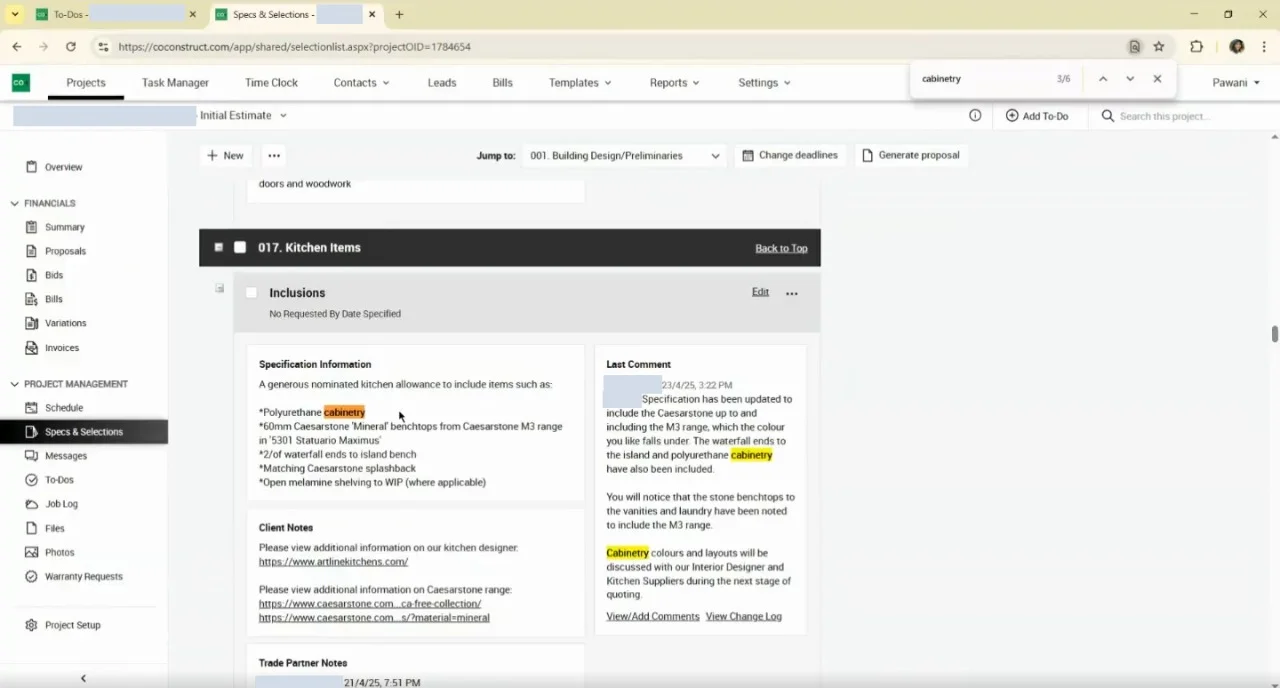The width and height of the screenshot is (1280, 688).
Task: Open the Jump to category dropdown
Action: pyautogui.click(x=625, y=155)
